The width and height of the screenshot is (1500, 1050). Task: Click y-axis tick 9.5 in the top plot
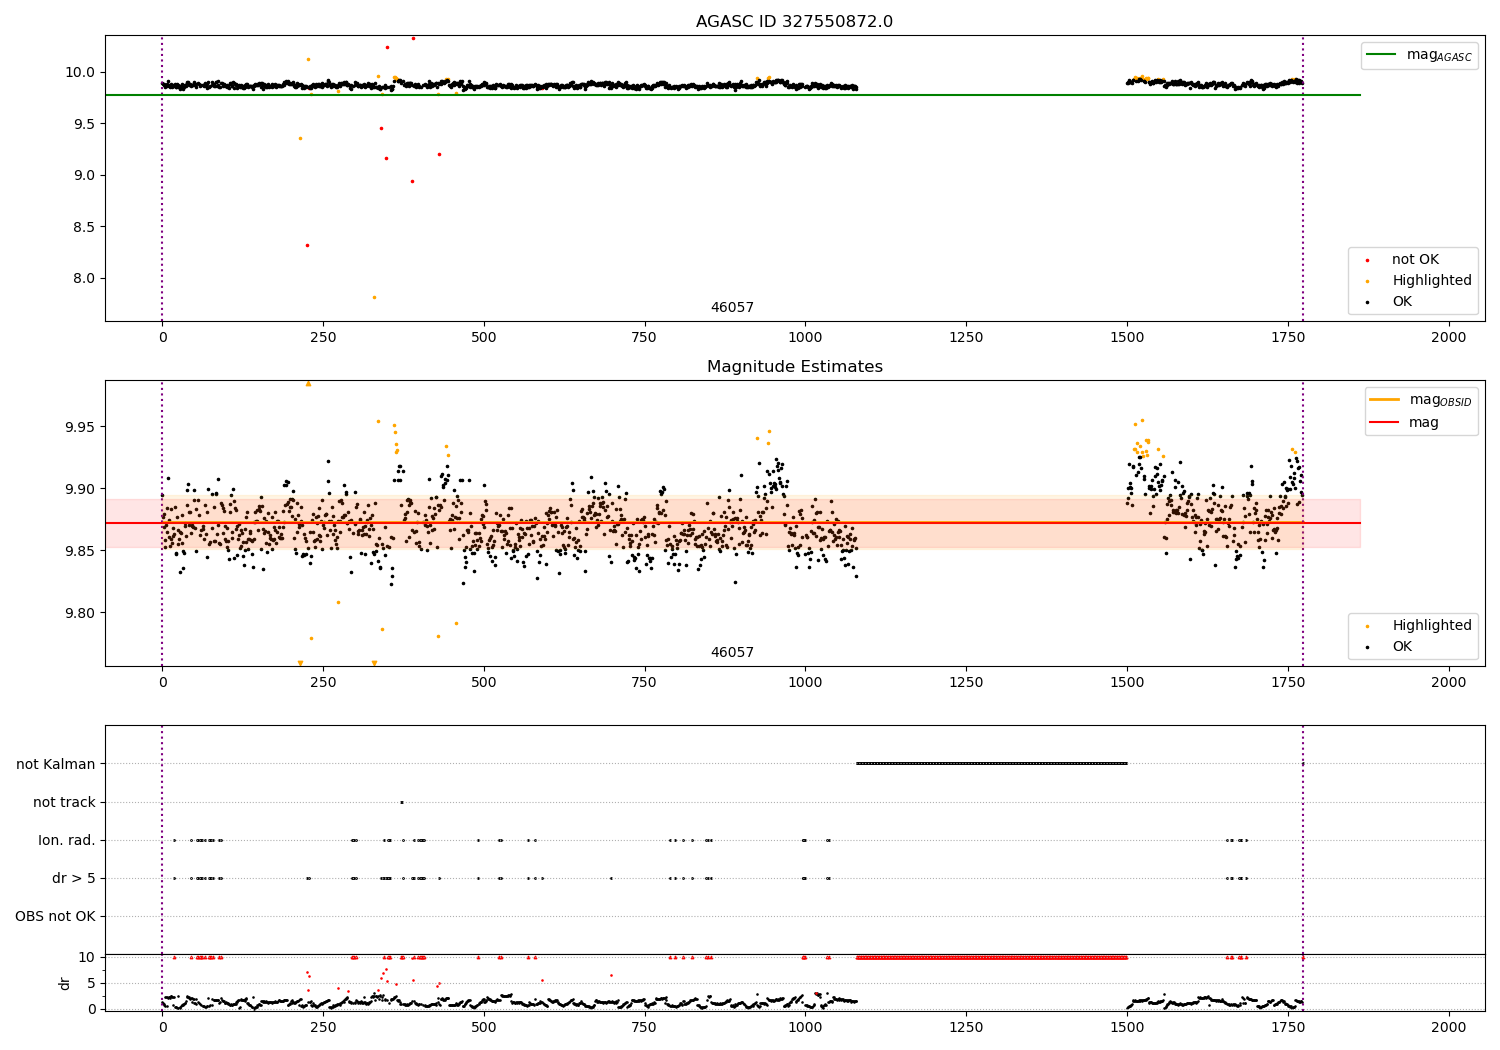(84, 124)
